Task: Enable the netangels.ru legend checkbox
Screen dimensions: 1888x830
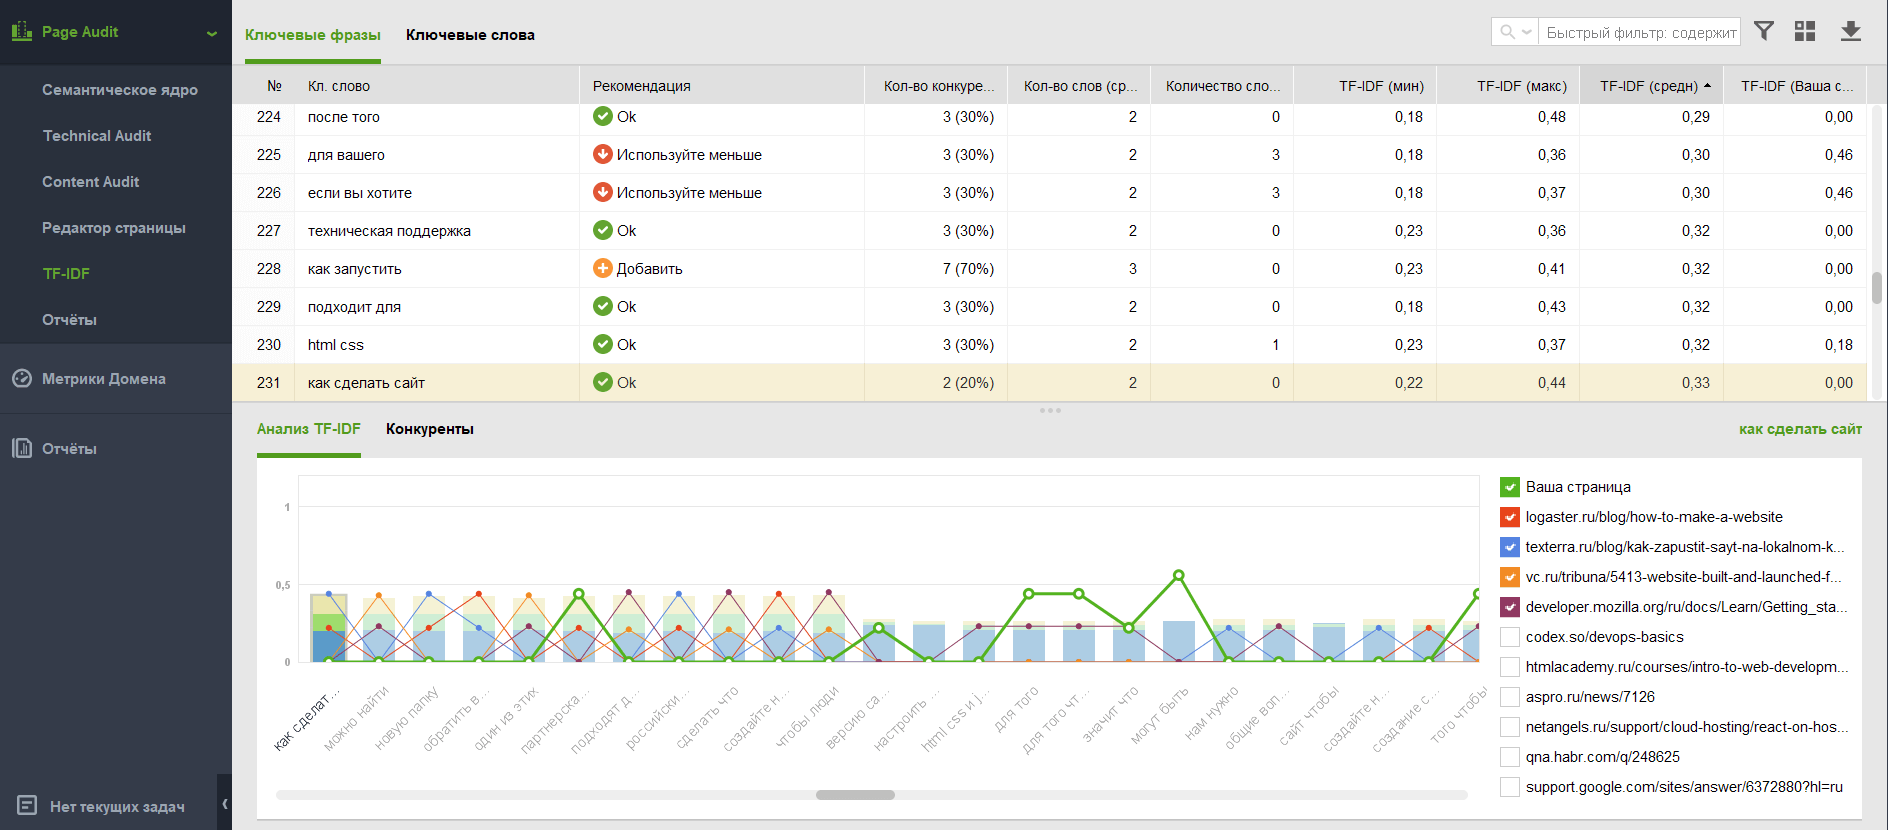Action: tap(1510, 727)
